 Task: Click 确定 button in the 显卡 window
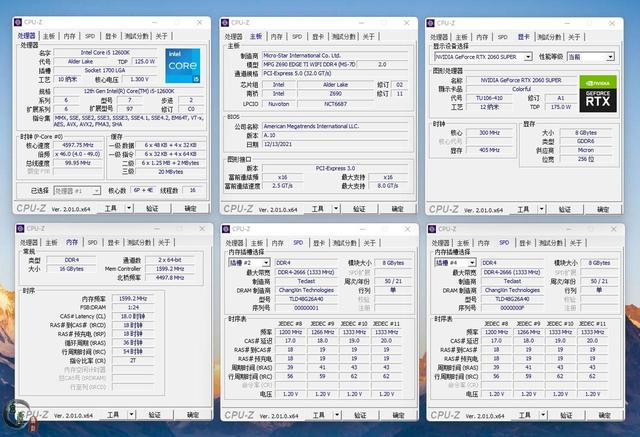point(603,209)
